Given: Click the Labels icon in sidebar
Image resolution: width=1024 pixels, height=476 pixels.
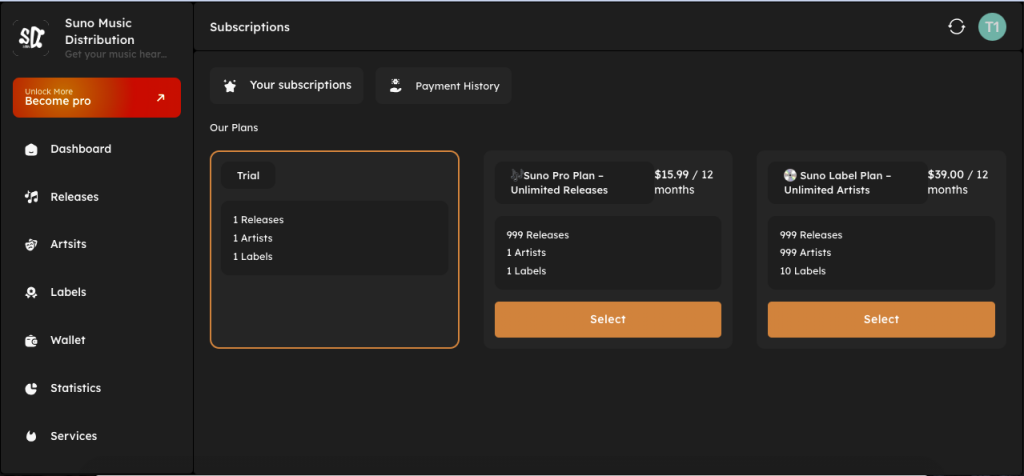Looking at the screenshot, I should (31, 293).
